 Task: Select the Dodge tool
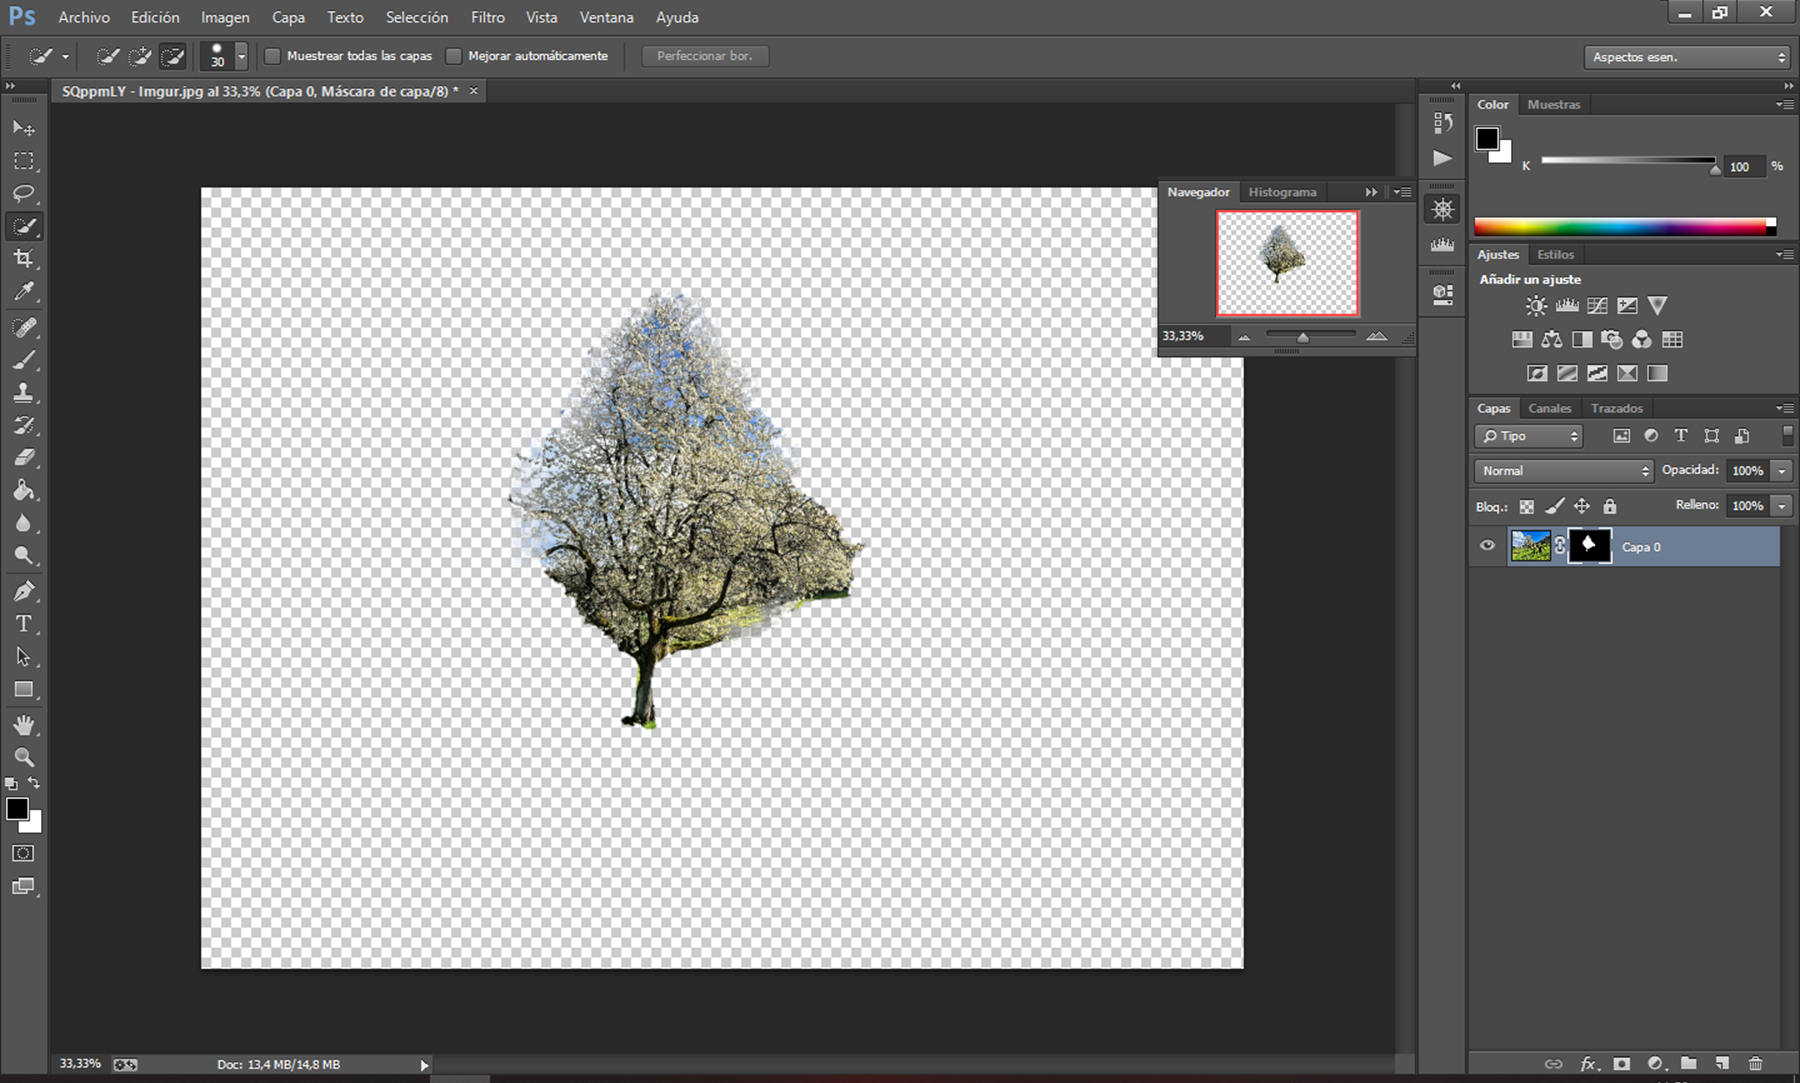click(24, 556)
